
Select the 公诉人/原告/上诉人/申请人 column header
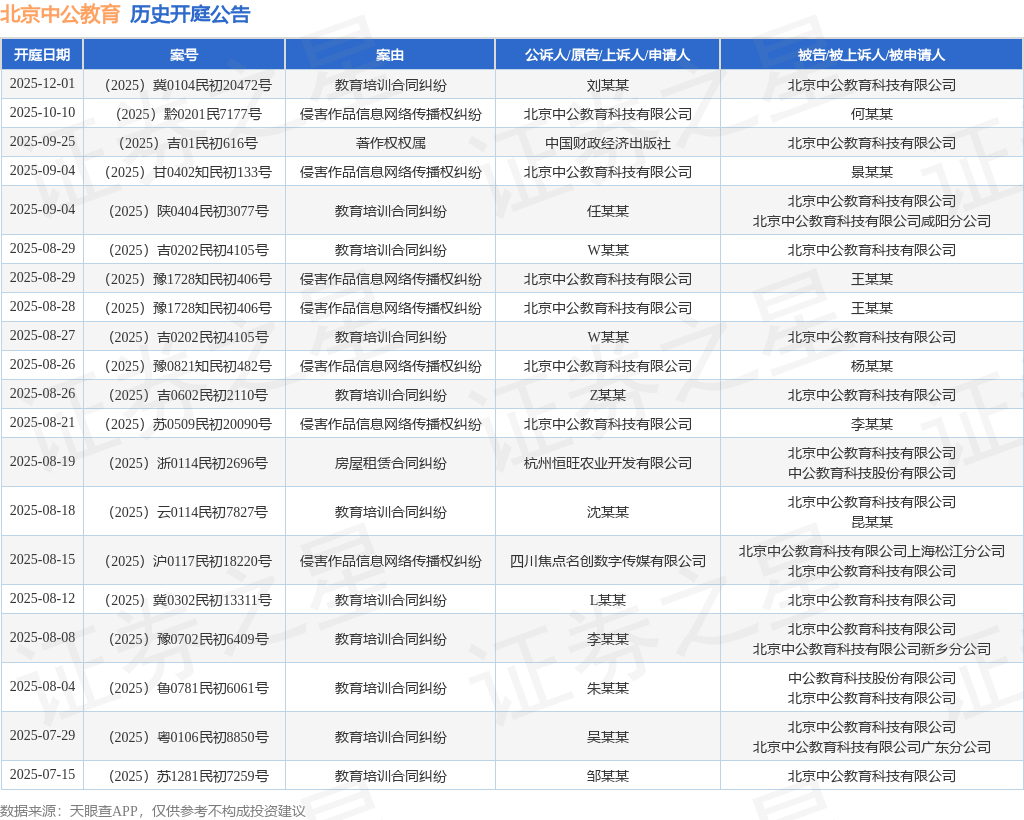(607, 55)
